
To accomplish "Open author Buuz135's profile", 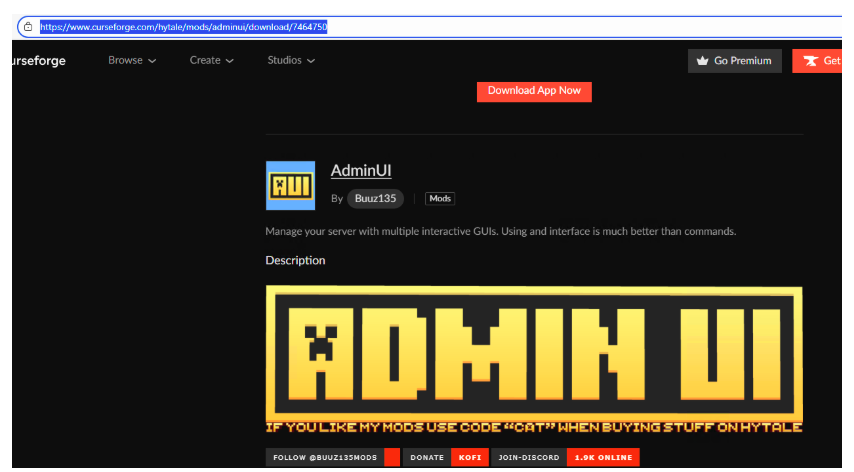I will tap(375, 199).
